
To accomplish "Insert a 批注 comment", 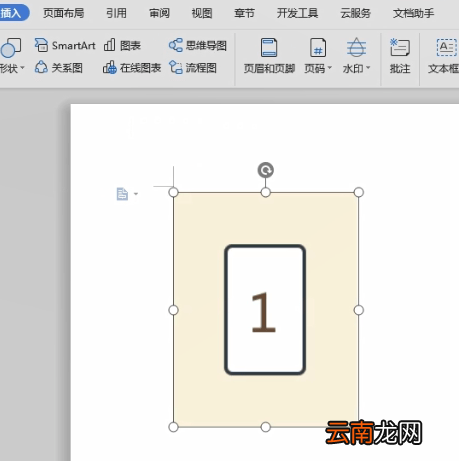I will [x=400, y=56].
